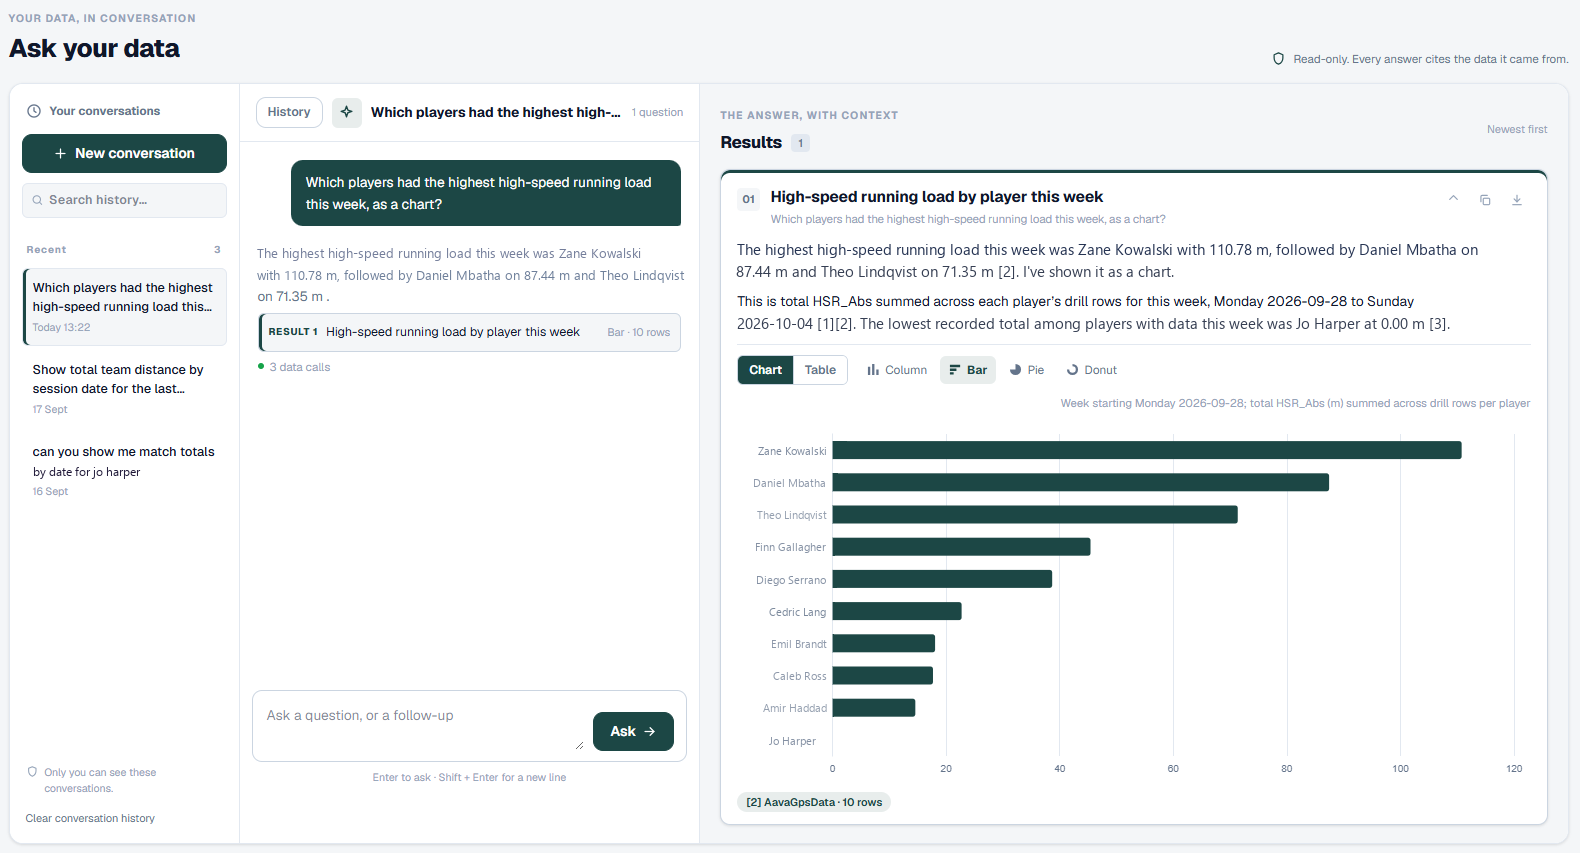This screenshot has width=1580, height=853.
Task: Click the clock icon beside Your conversations
Action: coord(34,111)
